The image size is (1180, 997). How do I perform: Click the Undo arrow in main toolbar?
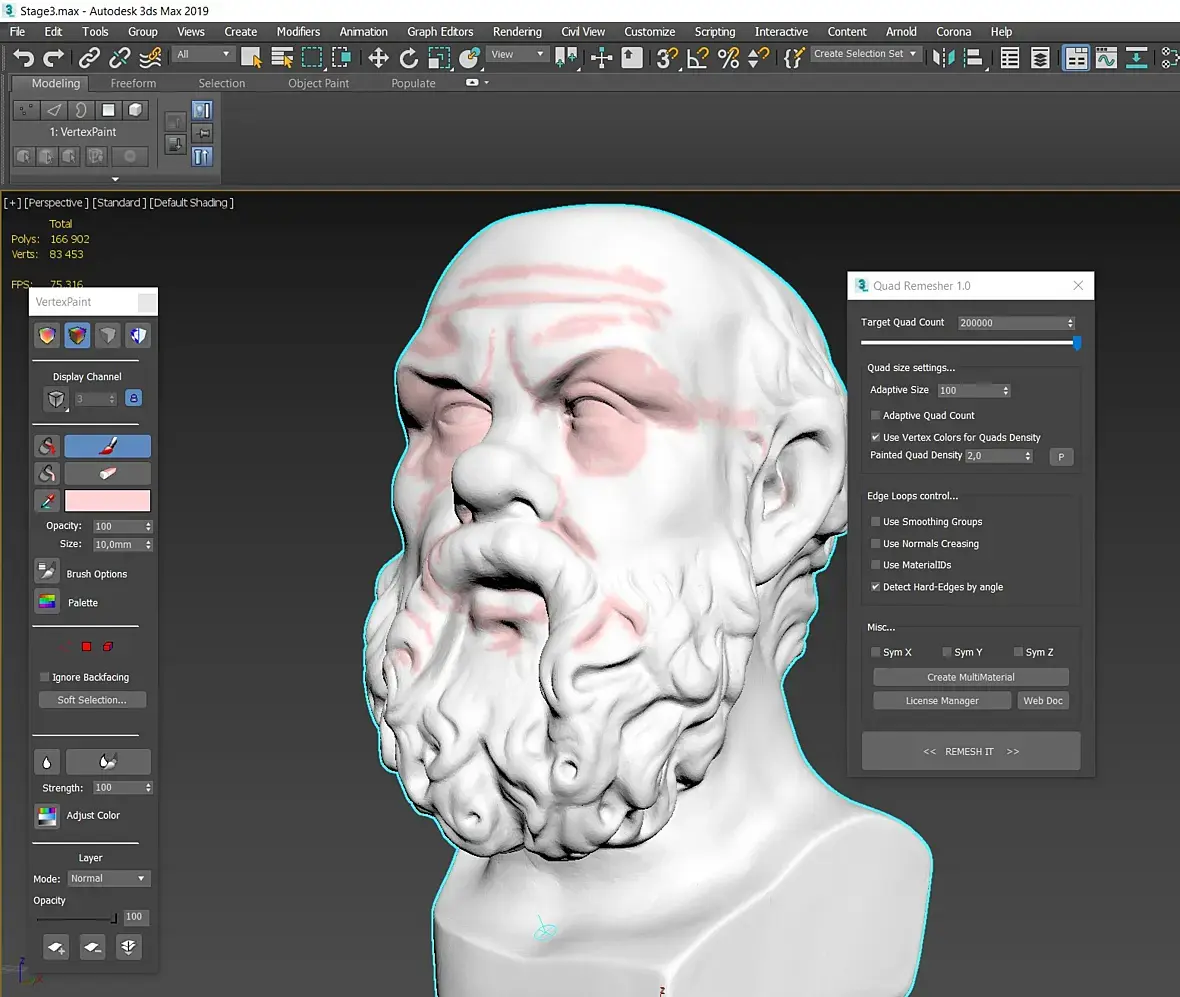(x=23, y=58)
